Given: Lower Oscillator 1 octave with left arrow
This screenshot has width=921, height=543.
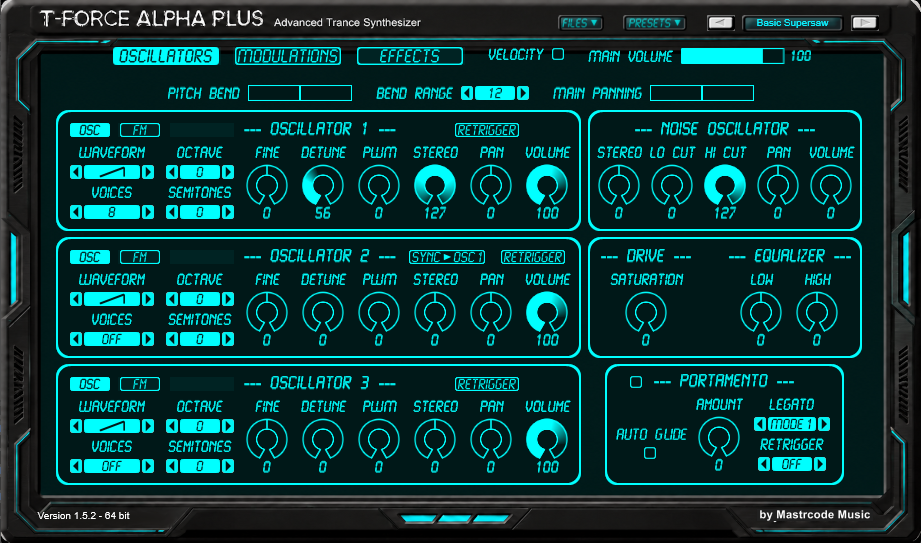Looking at the screenshot, I should tap(172, 172).
